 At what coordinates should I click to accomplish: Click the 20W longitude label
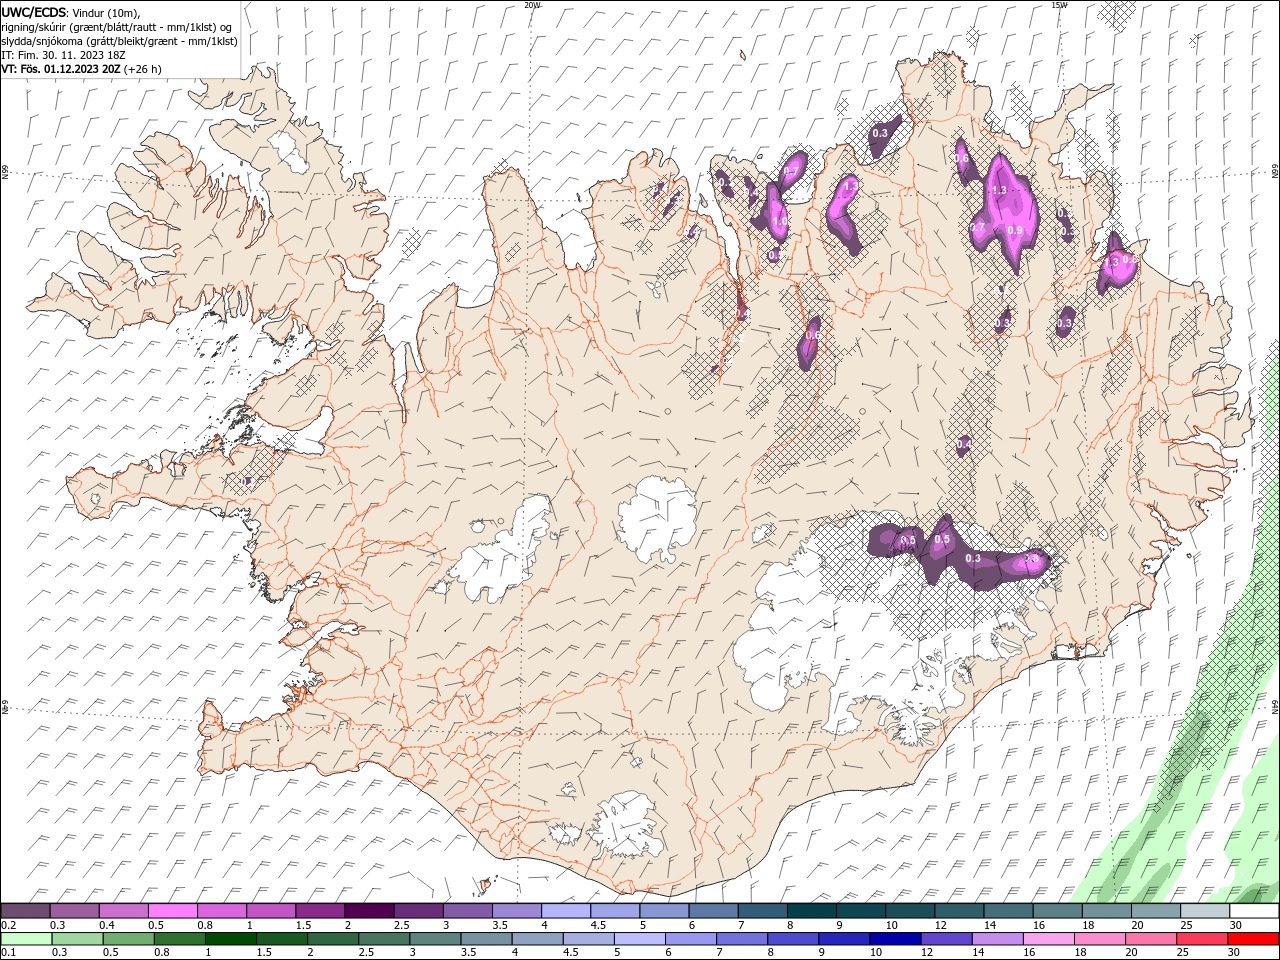pyautogui.click(x=533, y=5)
